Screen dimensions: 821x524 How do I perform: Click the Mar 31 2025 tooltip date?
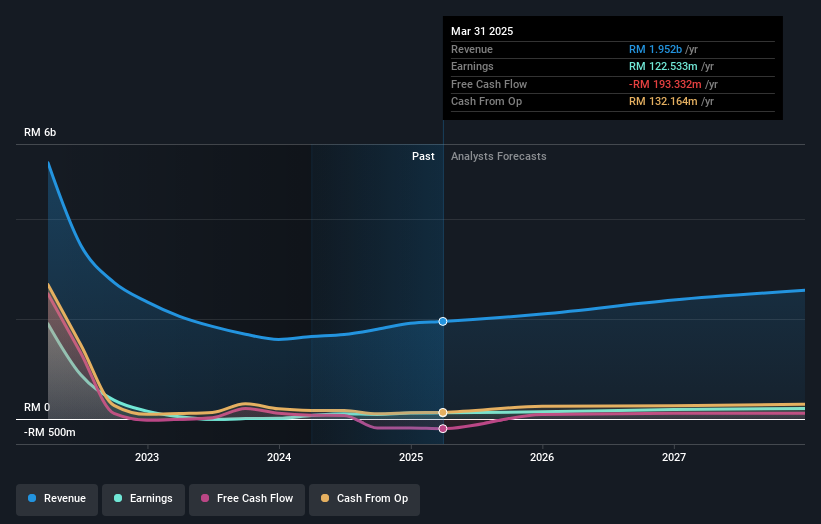pos(482,31)
